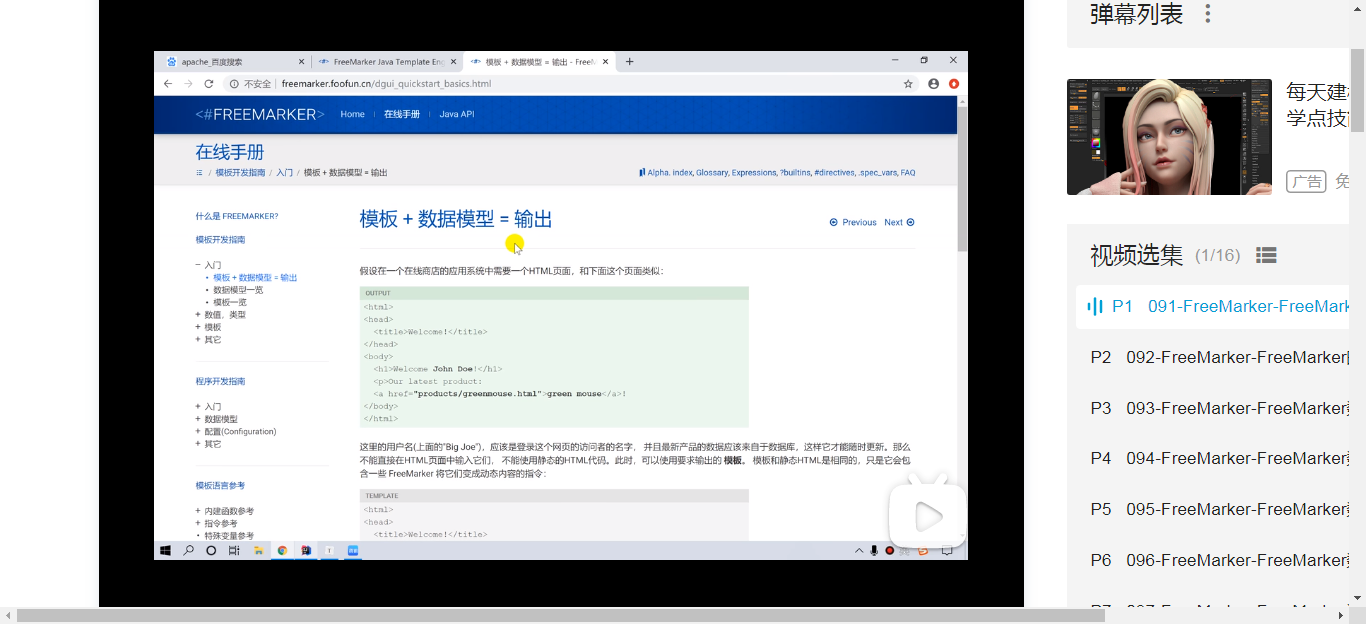1366x624 pixels.
Task: Expand 内建函数参考 in sidebar tree
Action: click(x=225, y=511)
